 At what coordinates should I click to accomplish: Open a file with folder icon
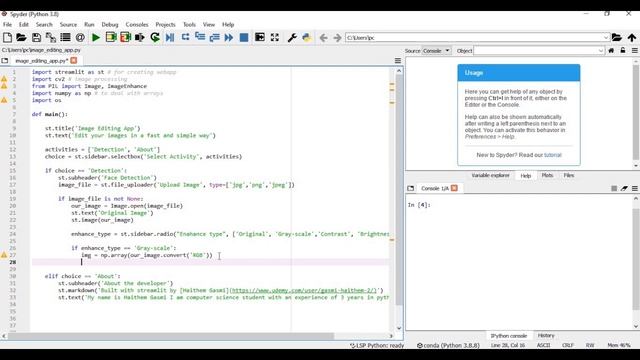tap(21, 38)
